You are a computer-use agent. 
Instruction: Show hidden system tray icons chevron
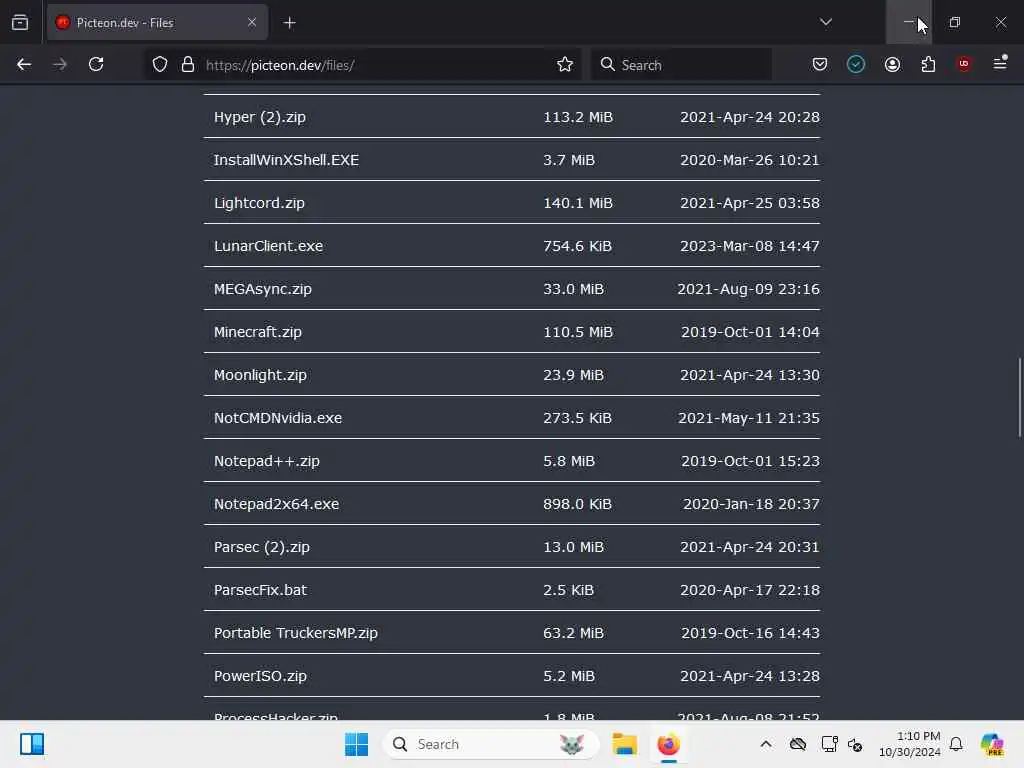pos(765,744)
